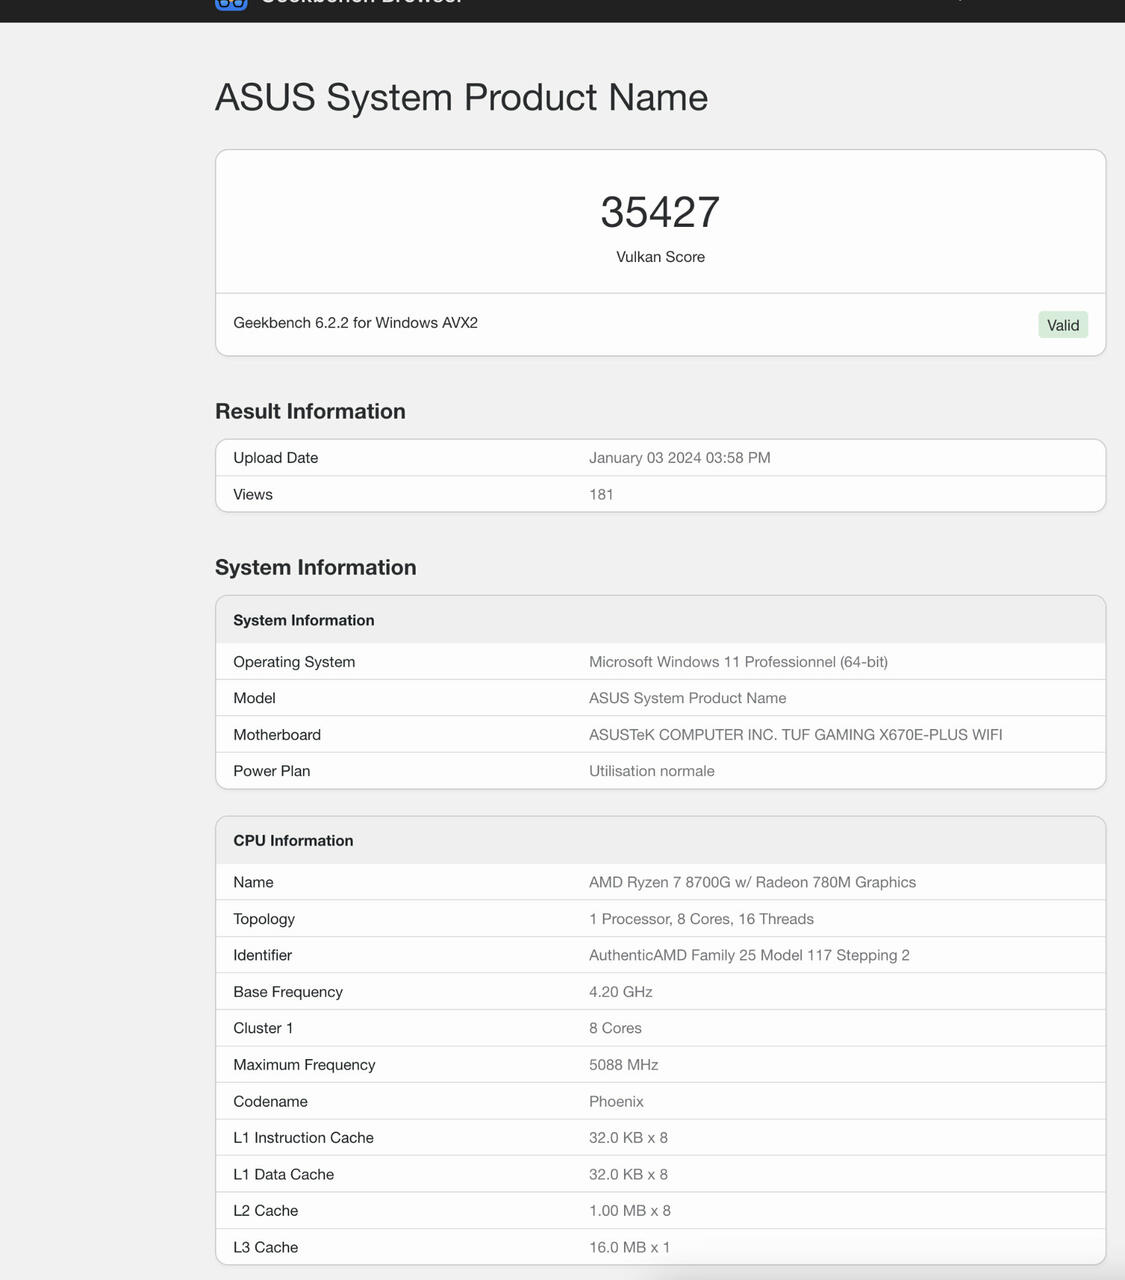
Task: Click 'Geekbench 6.2.2 for Windows AVX2' text
Action: (x=355, y=323)
